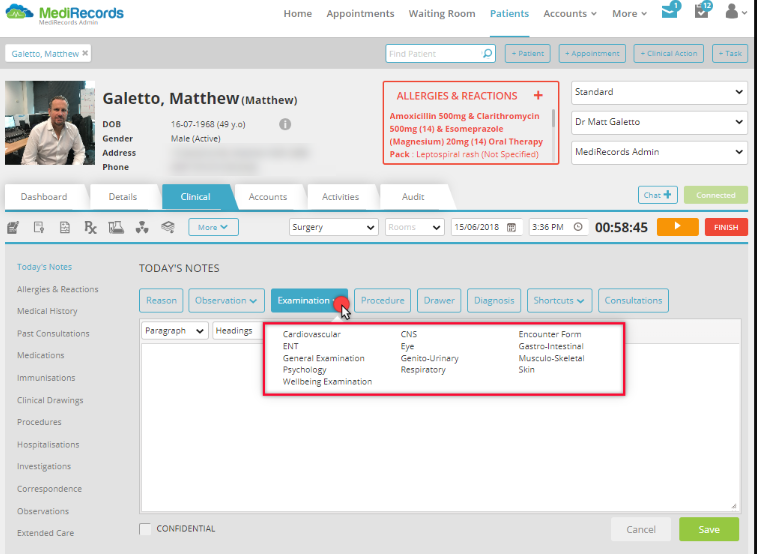Image resolution: width=757 pixels, height=554 pixels.
Task: Switch to the Details tab
Action: (x=123, y=196)
